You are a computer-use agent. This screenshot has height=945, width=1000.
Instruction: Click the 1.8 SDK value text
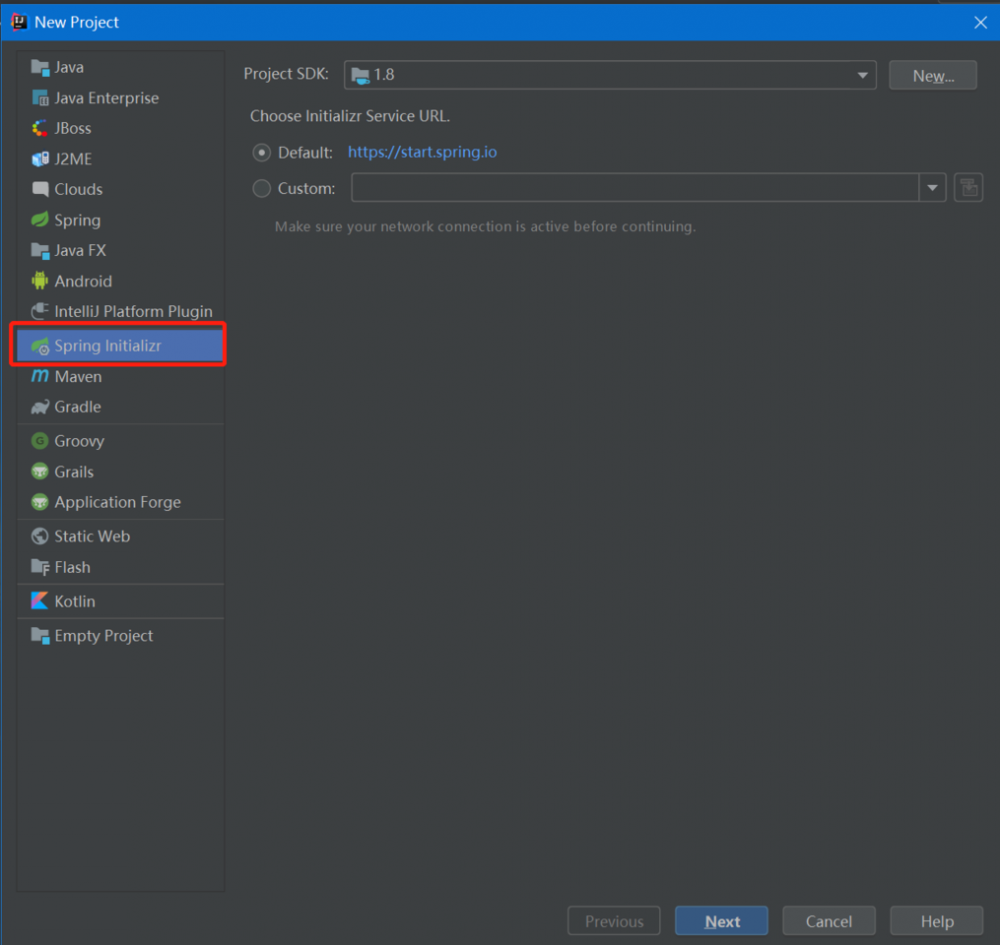click(384, 75)
